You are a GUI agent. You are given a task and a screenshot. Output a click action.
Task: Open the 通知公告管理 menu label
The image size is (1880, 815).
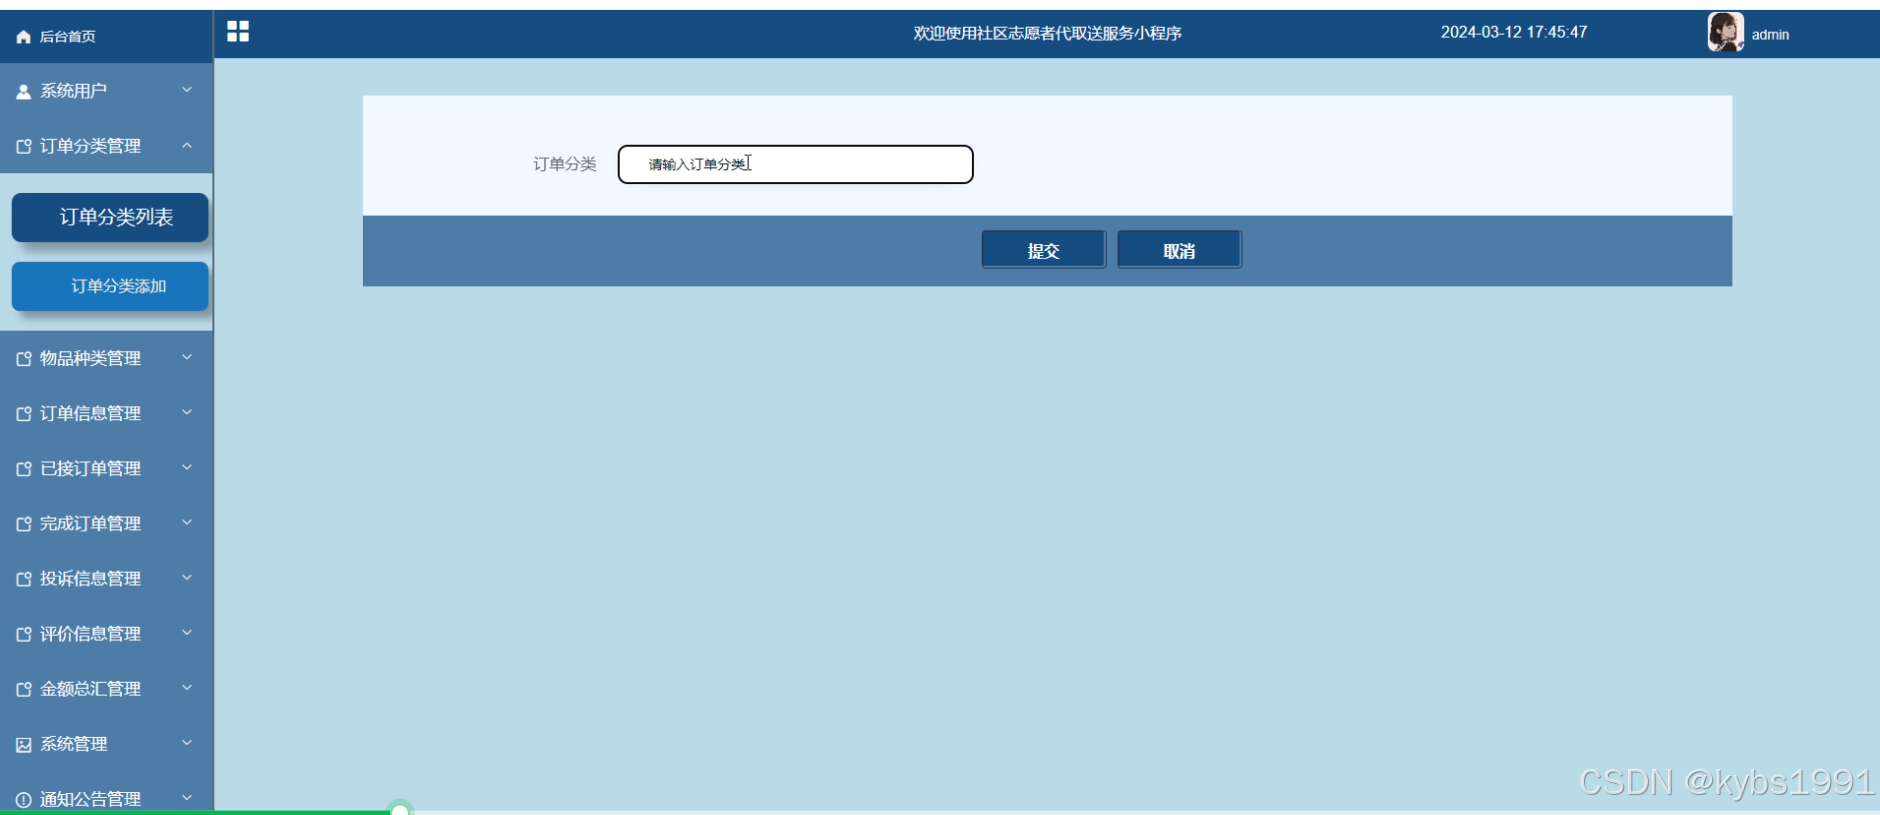coord(90,799)
